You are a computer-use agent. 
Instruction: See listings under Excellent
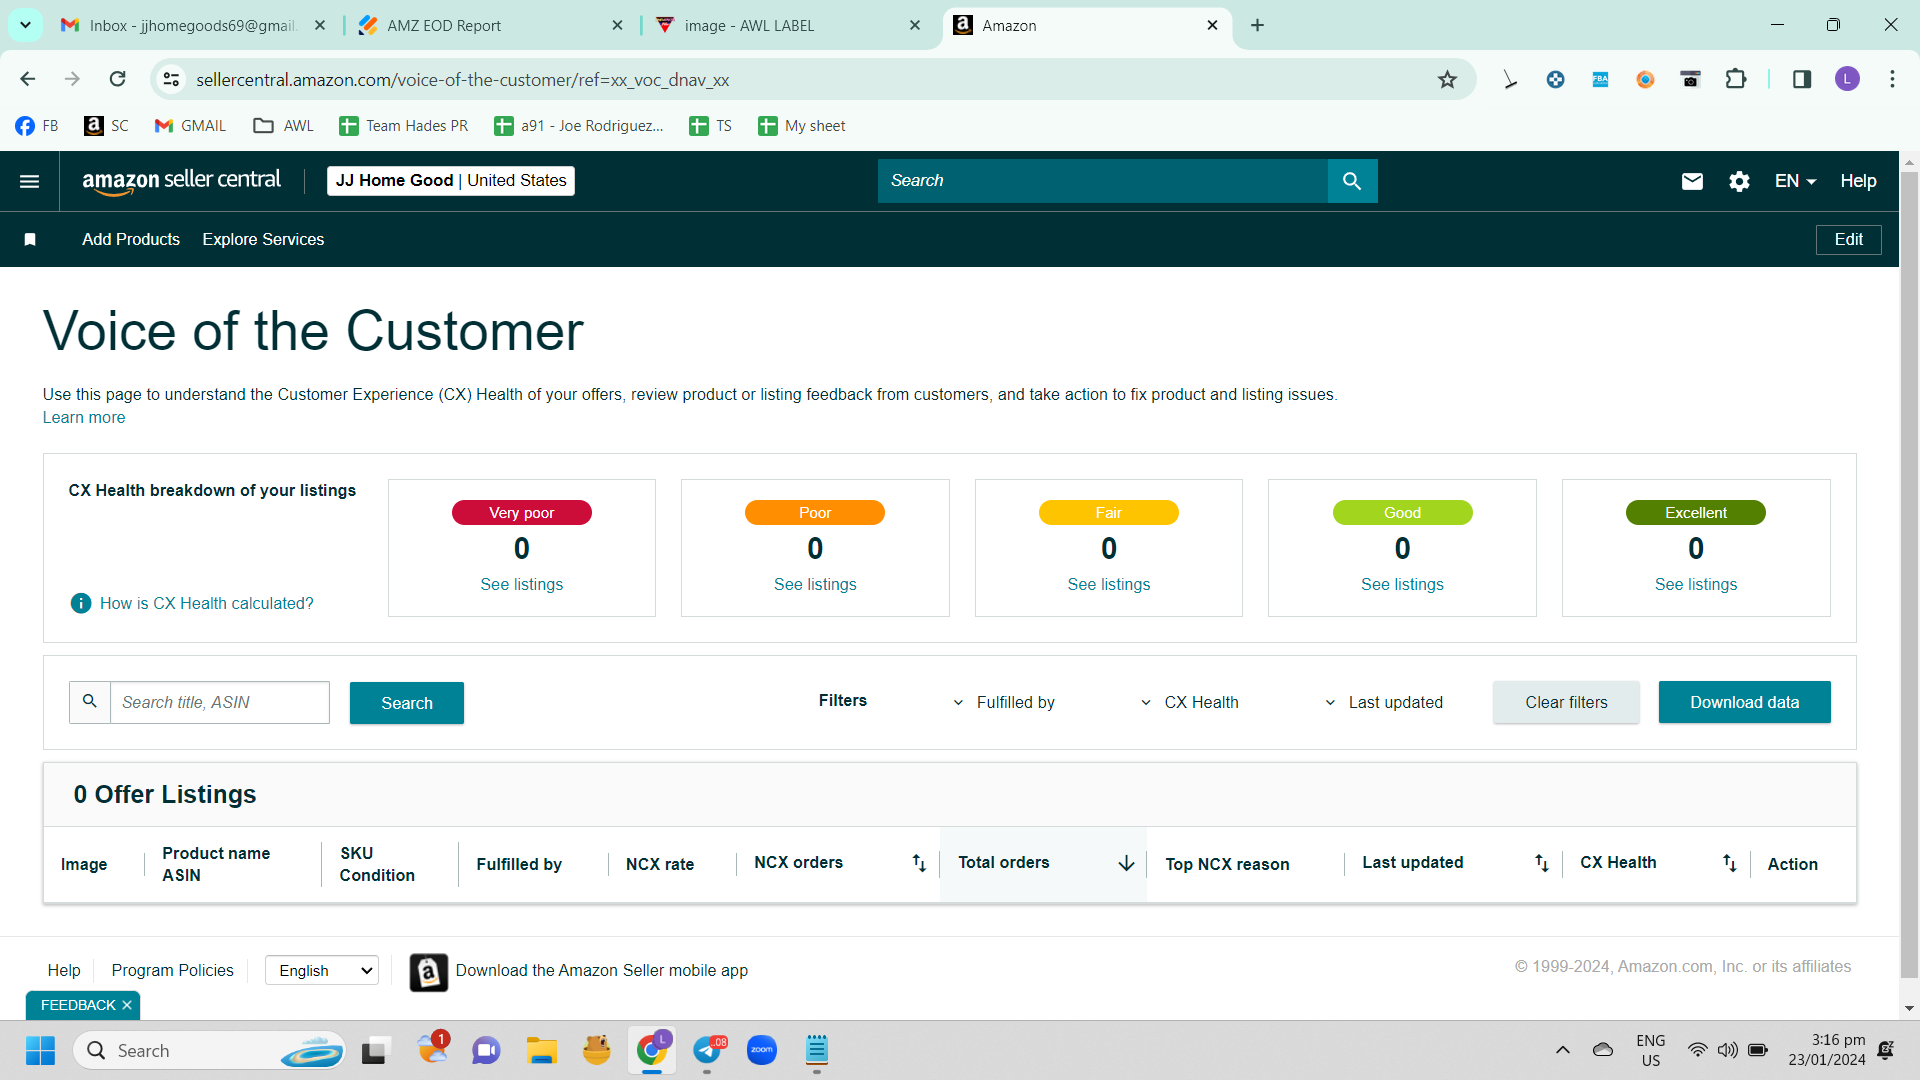point(1696,585)
